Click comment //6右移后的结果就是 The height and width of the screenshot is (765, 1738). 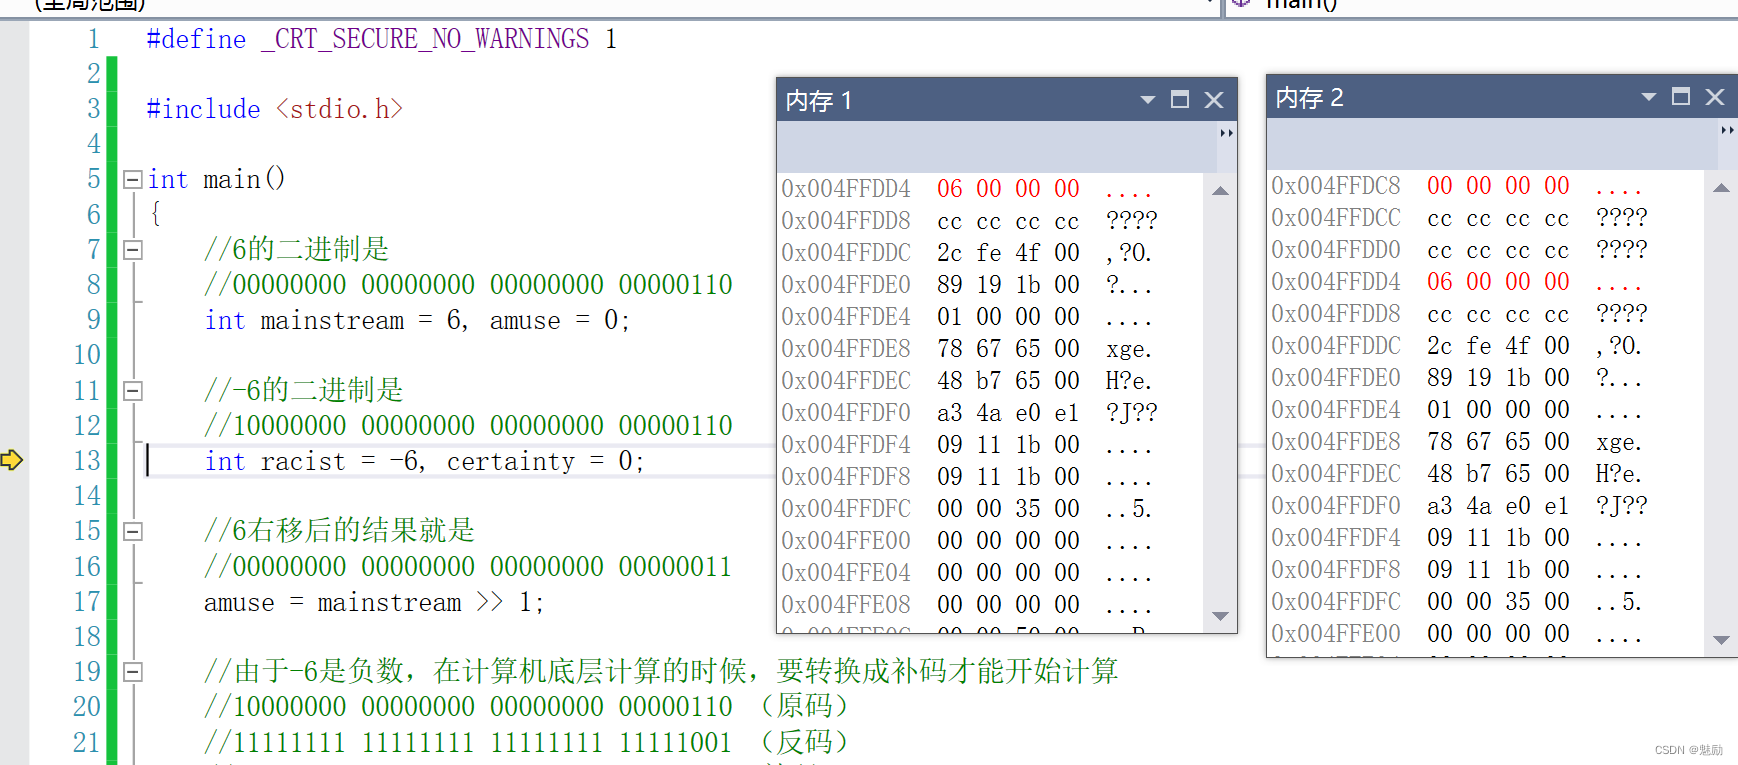pos(340,530)
